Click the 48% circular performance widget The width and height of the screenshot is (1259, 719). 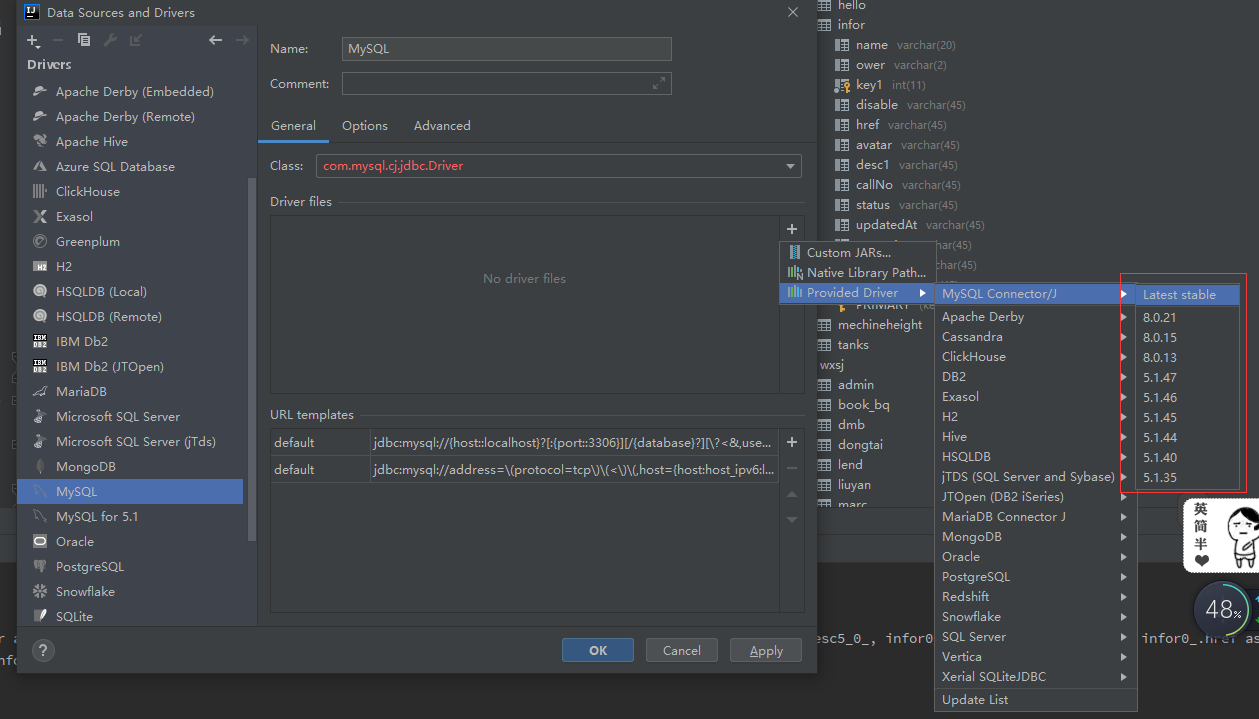click(x=1223, y=609)
